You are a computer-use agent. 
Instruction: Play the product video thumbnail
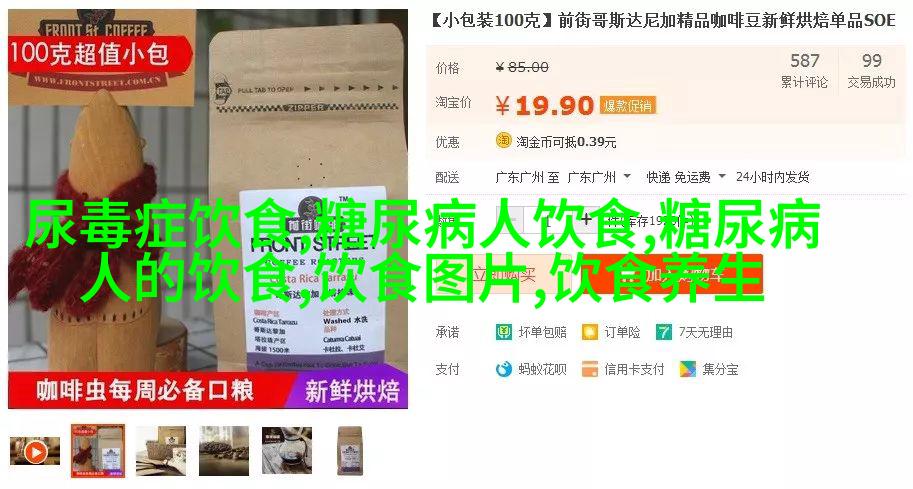click(x=35, y=452)
